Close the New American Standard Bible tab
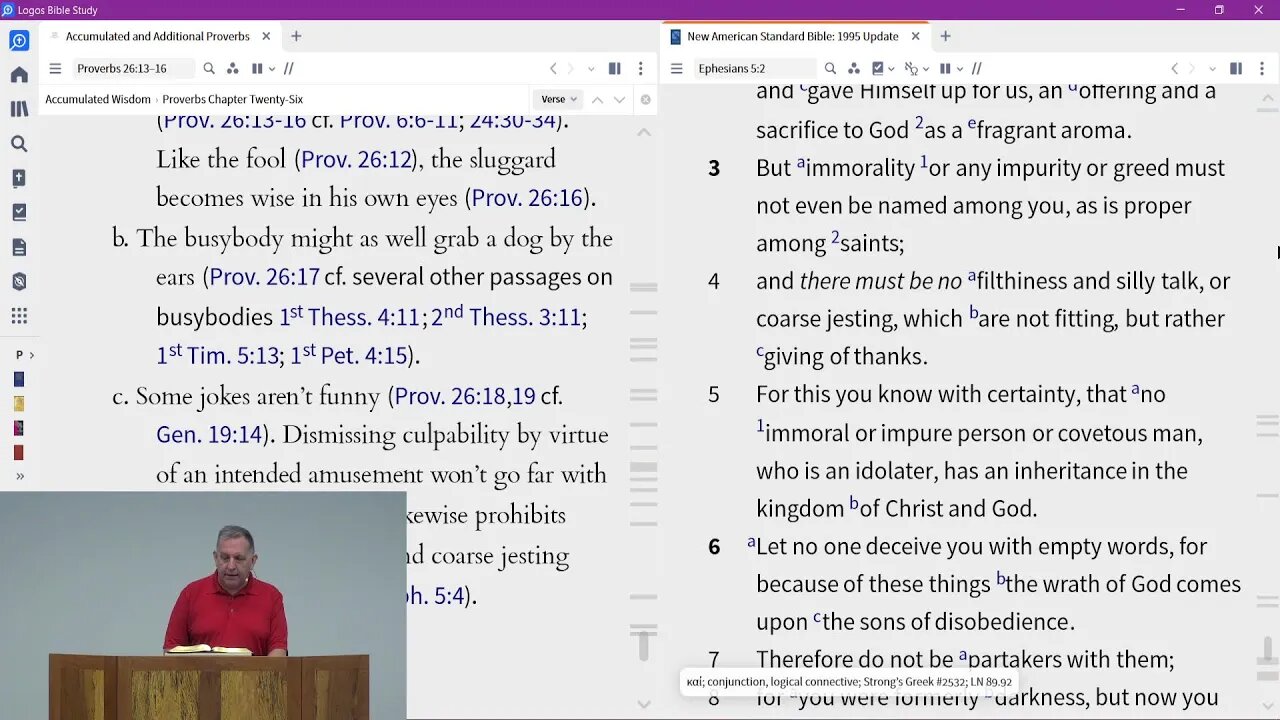The width and height of the screenshot is (1280, 720). click(x=915, y=36)
